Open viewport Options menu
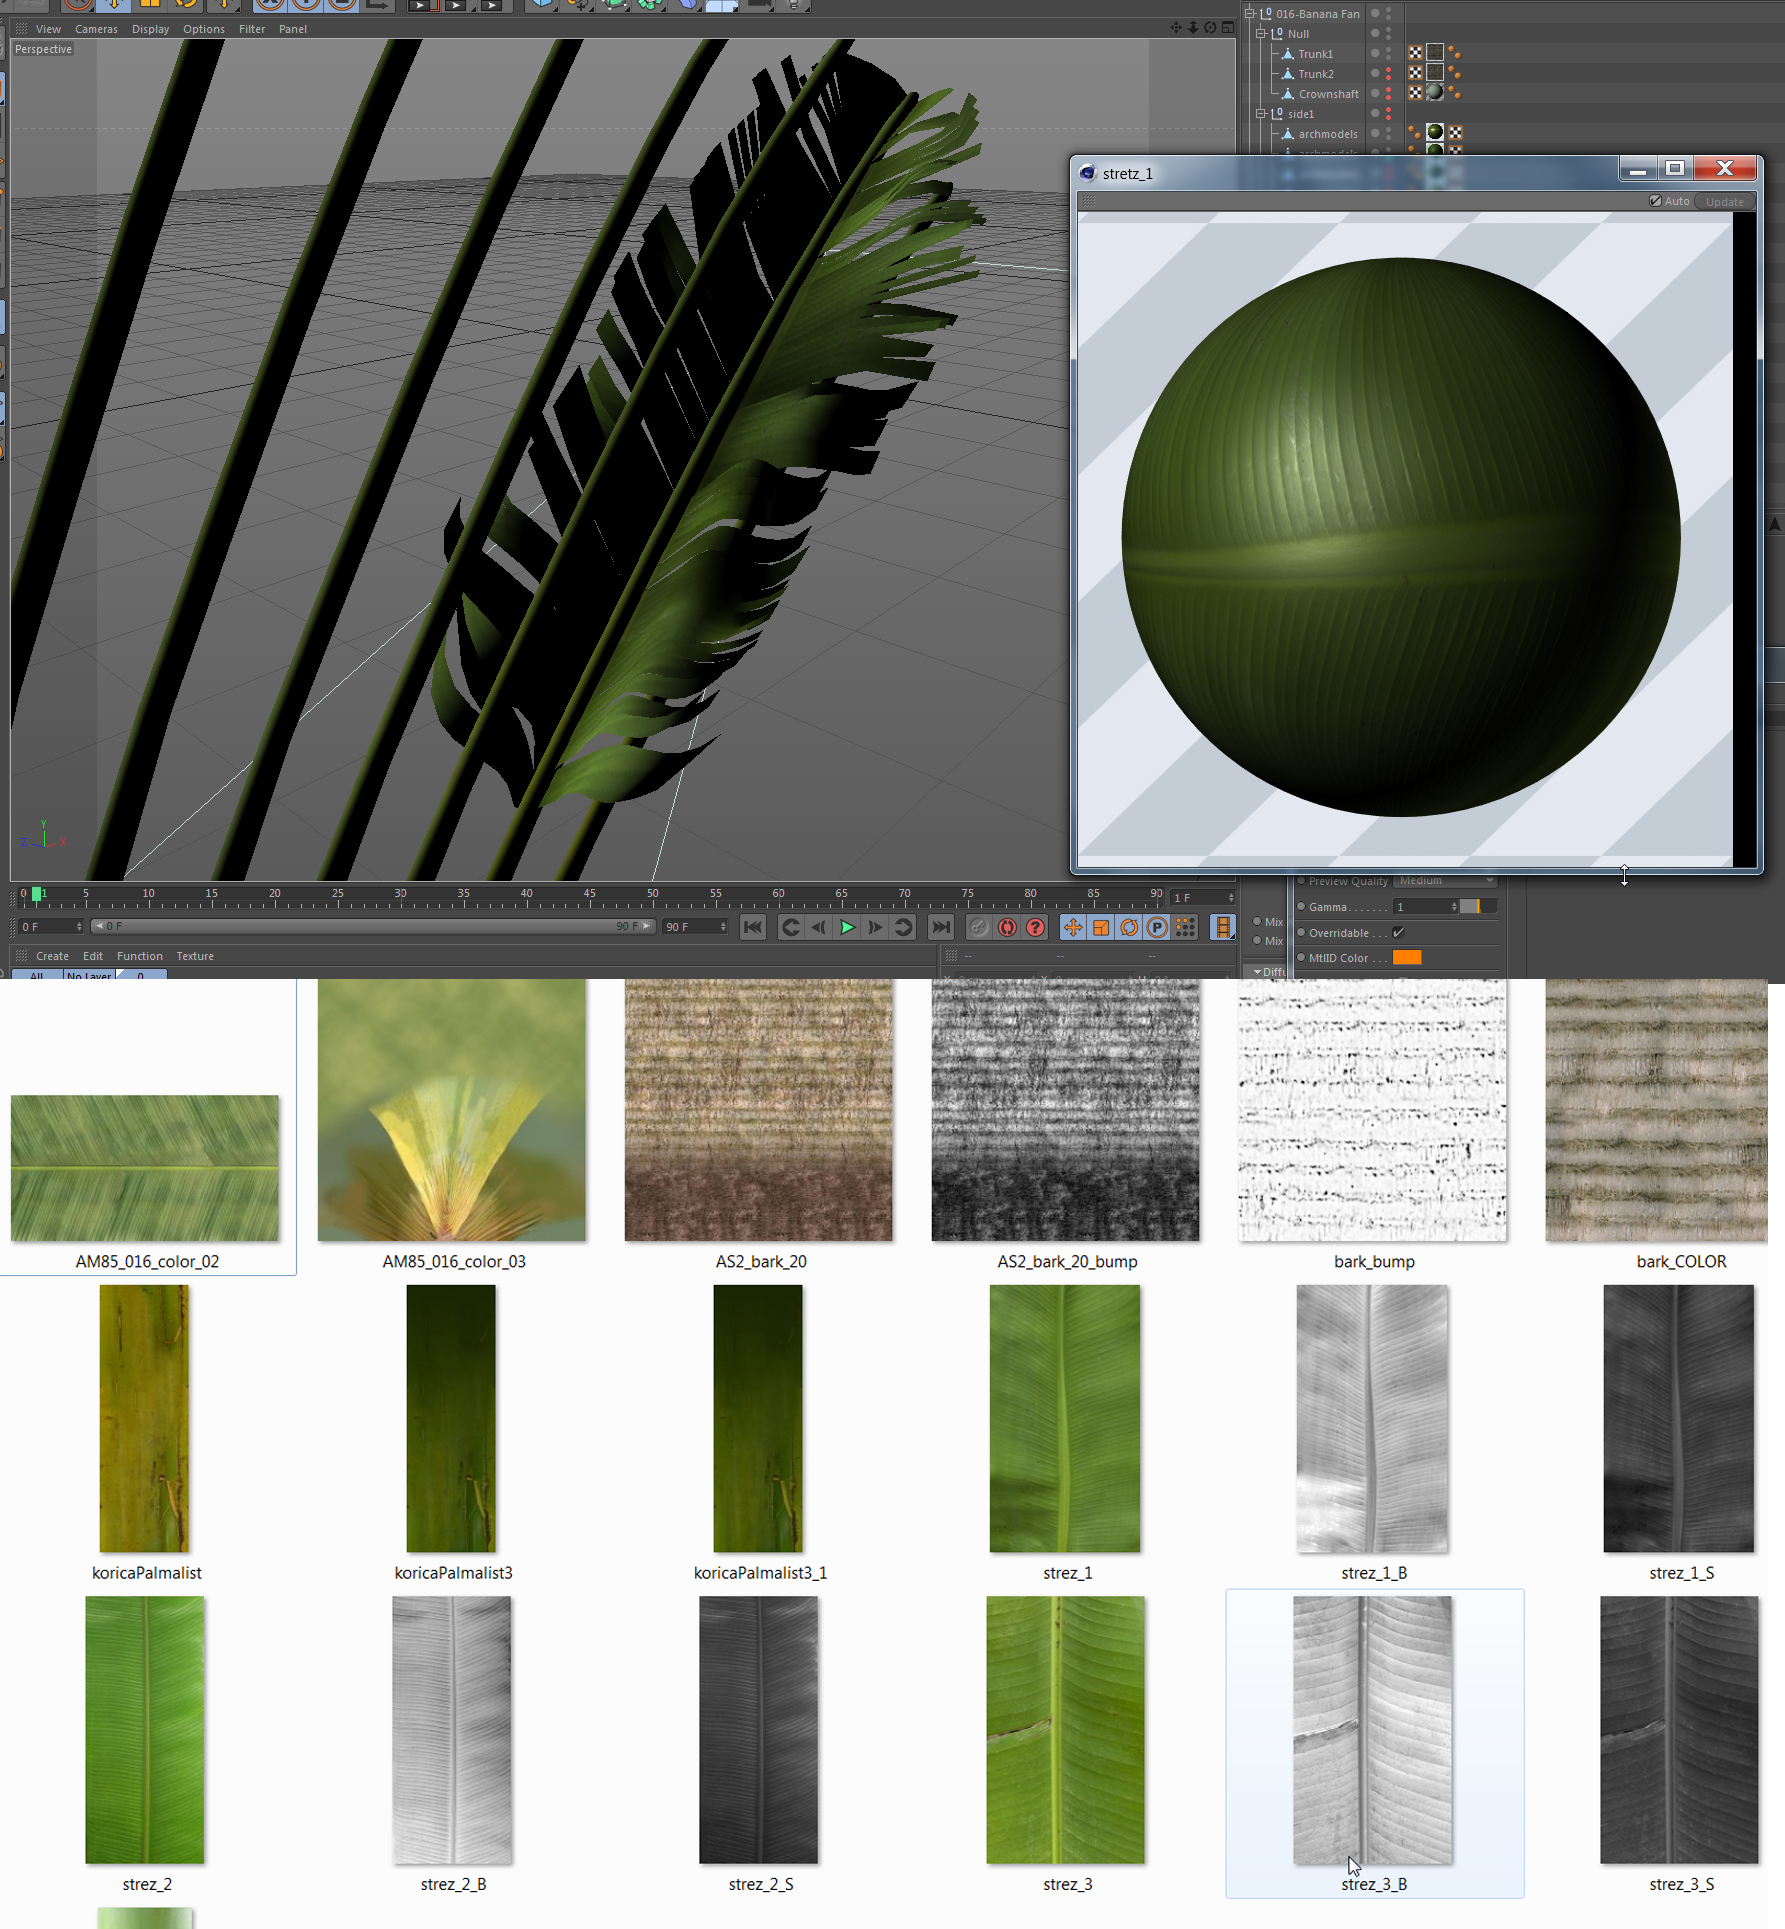Screen dimensions: 1785x1929 point(204,29)
